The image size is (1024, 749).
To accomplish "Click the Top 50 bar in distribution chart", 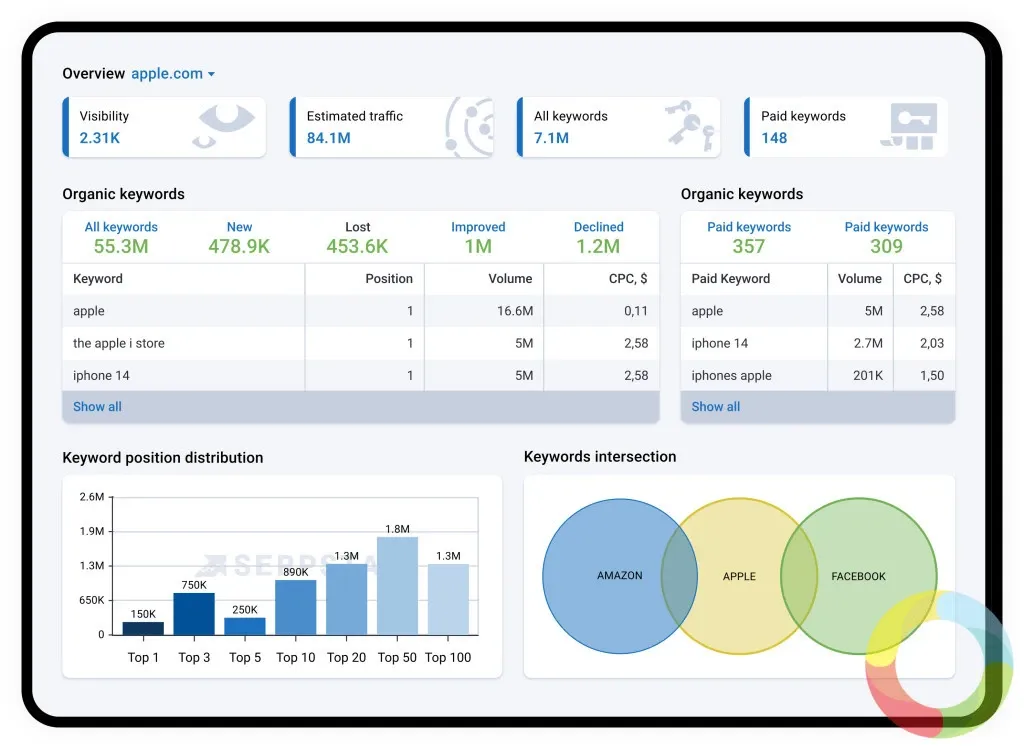I will click(397, 586).
